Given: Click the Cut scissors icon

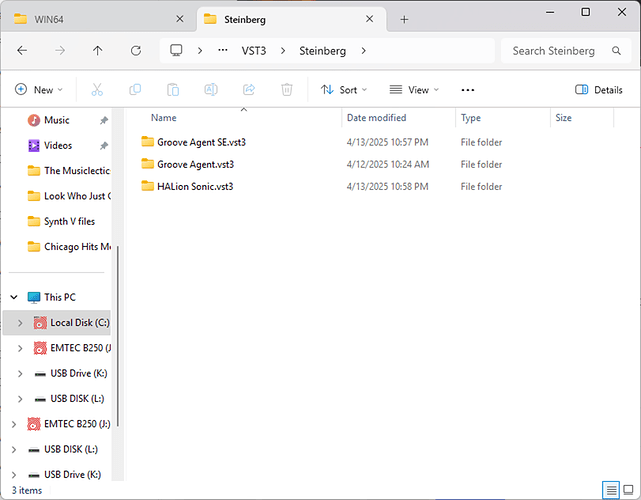Looking at the screenshot, I should click(97, 90).
